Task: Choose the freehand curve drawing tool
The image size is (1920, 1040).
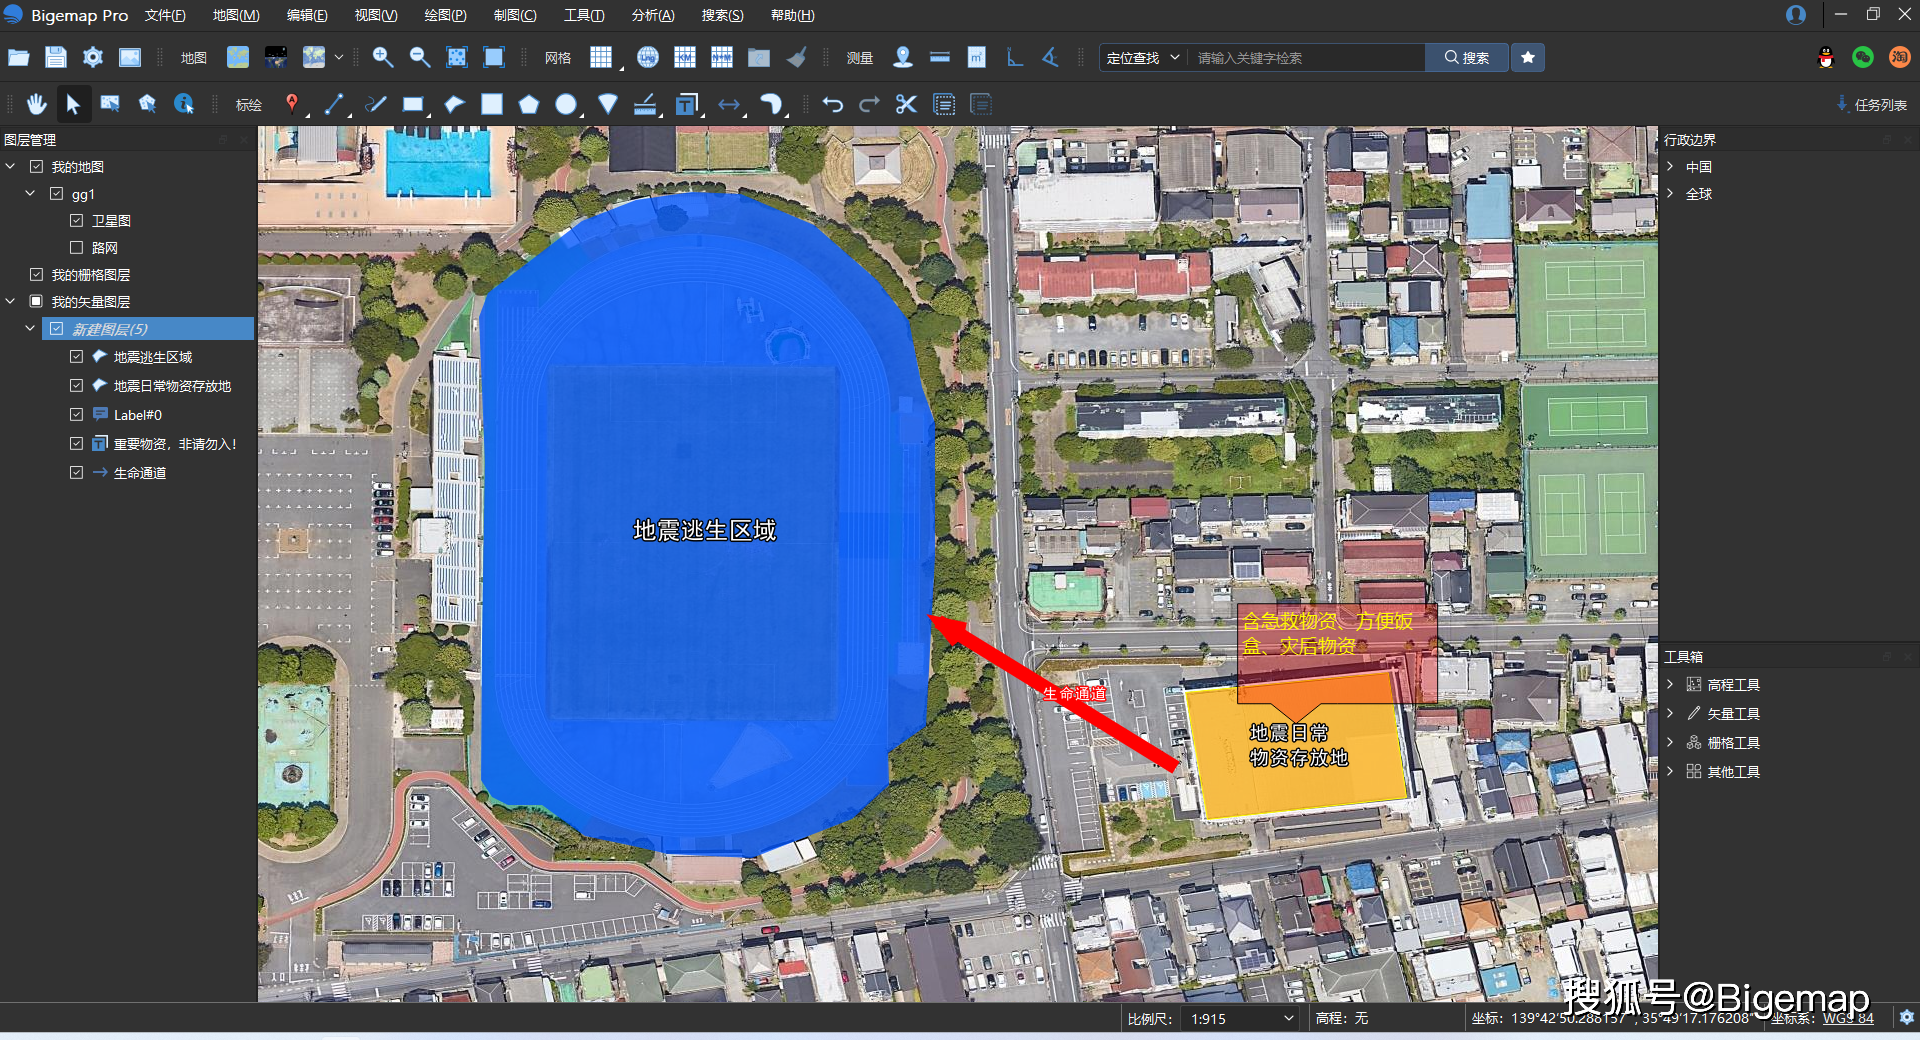Action: point(376,104)
